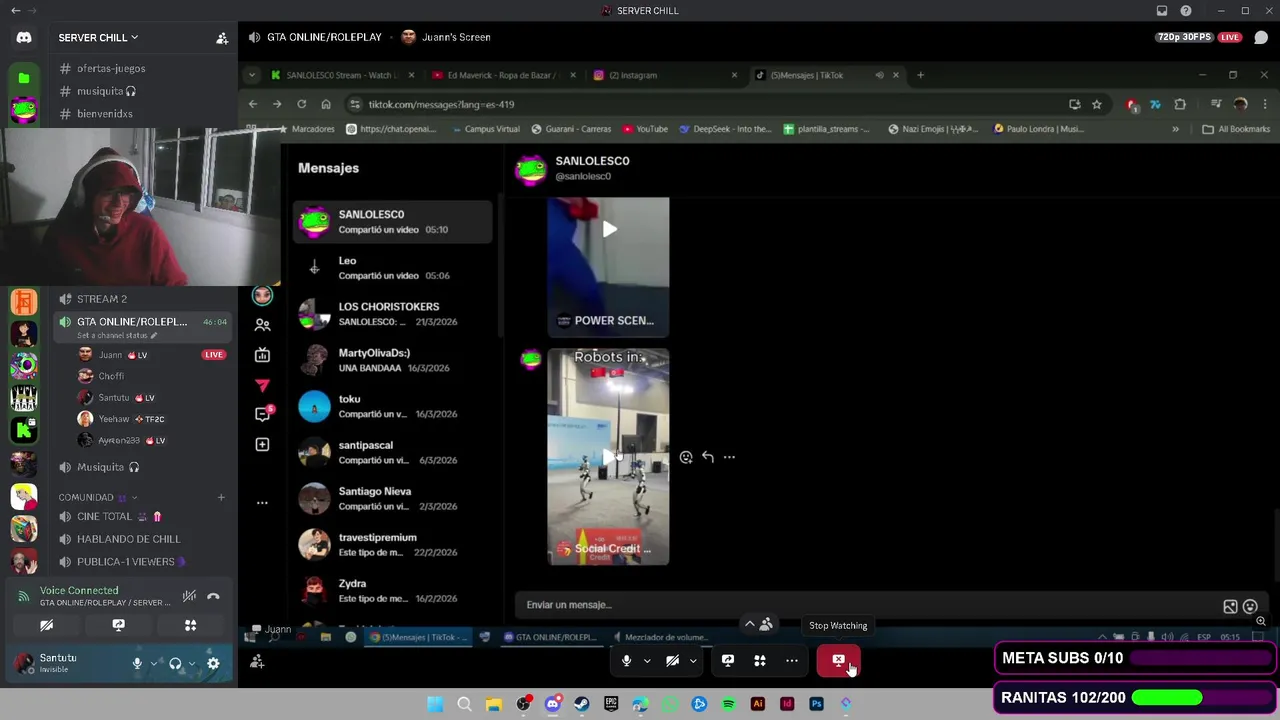Click share screen in stream control bar
1280x720 pixels.
[x=728, y=660]
